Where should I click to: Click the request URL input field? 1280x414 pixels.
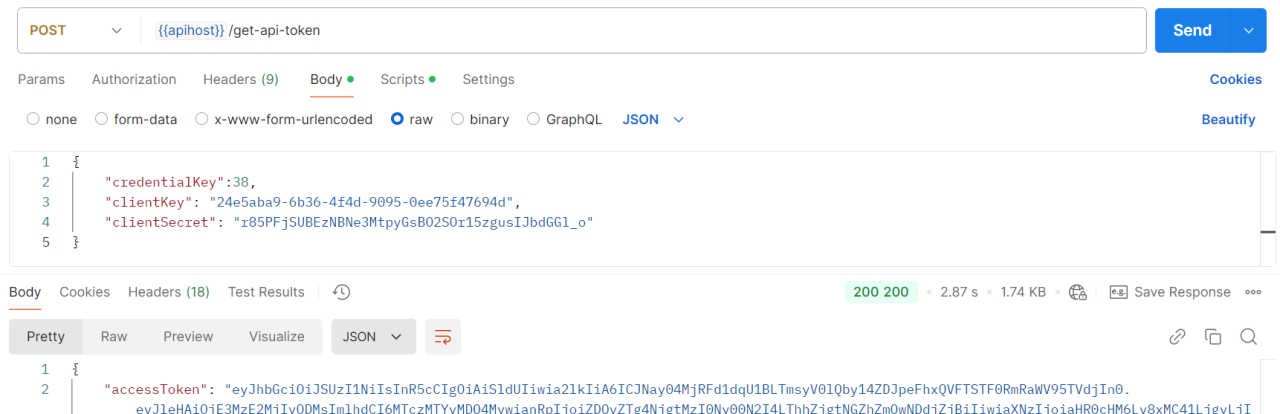[640, 30]
